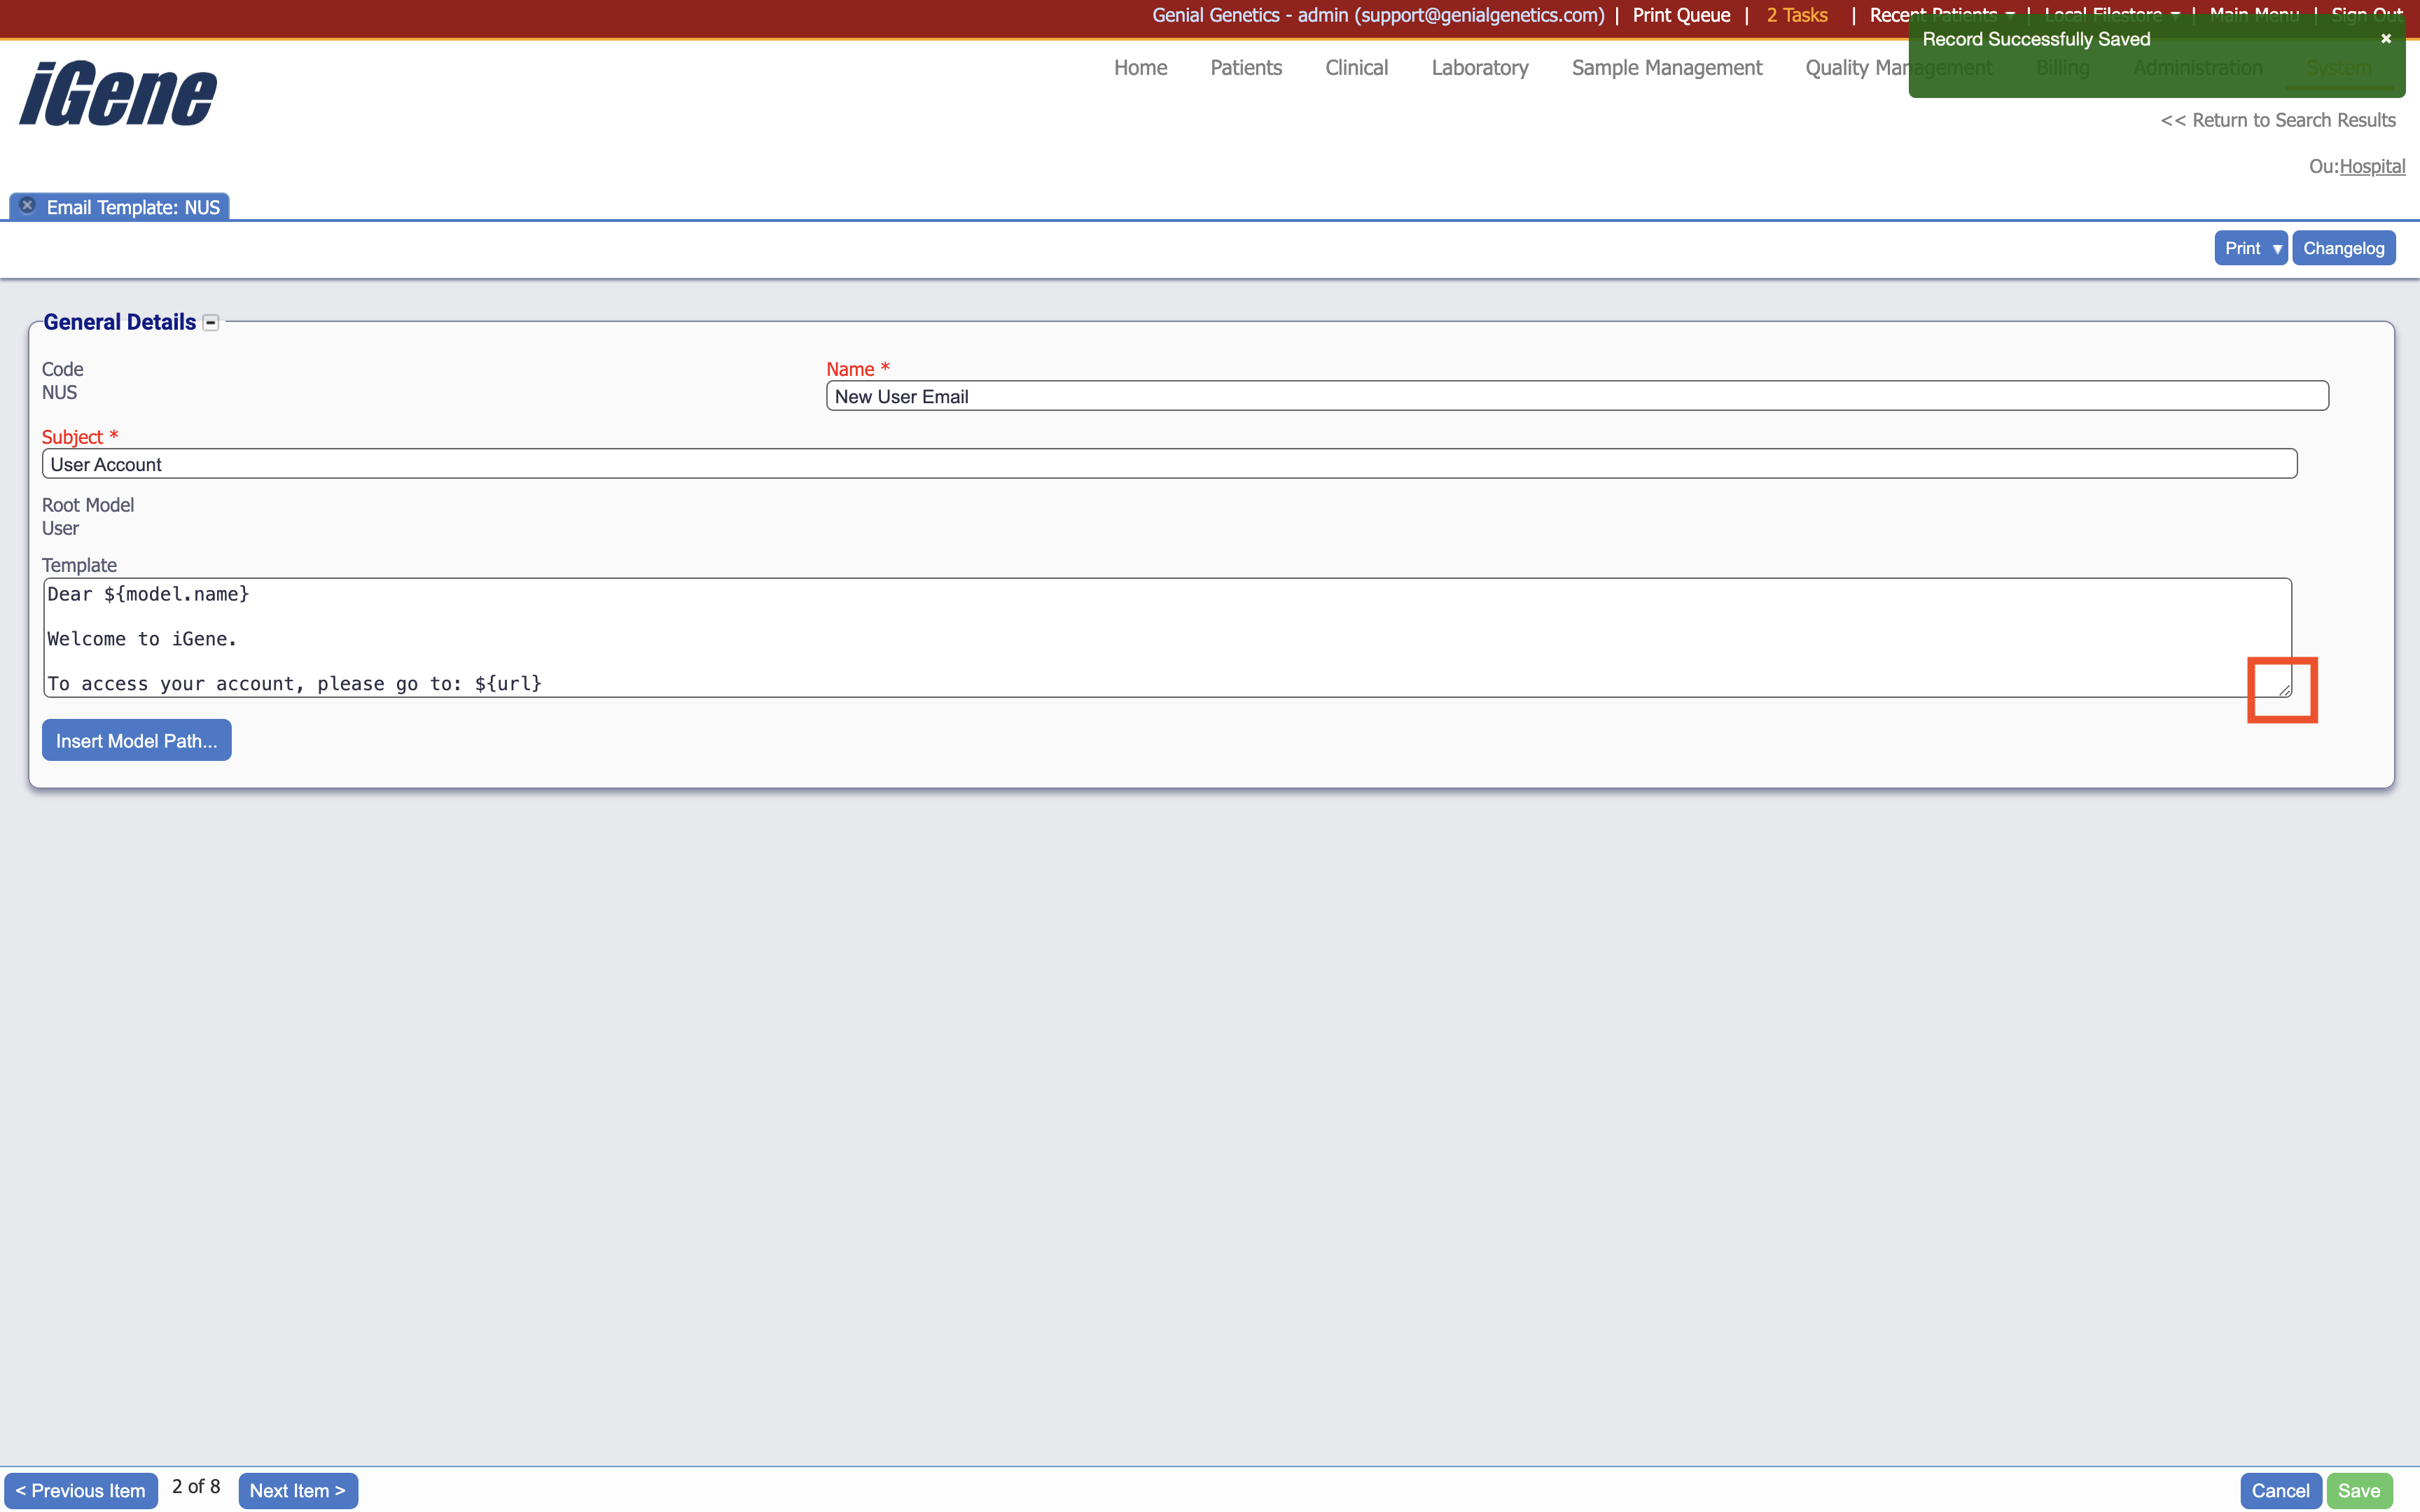Viewport: 2420px width, 1512px height.
Task: Open the Changelog
Action: click(2345, 247)
